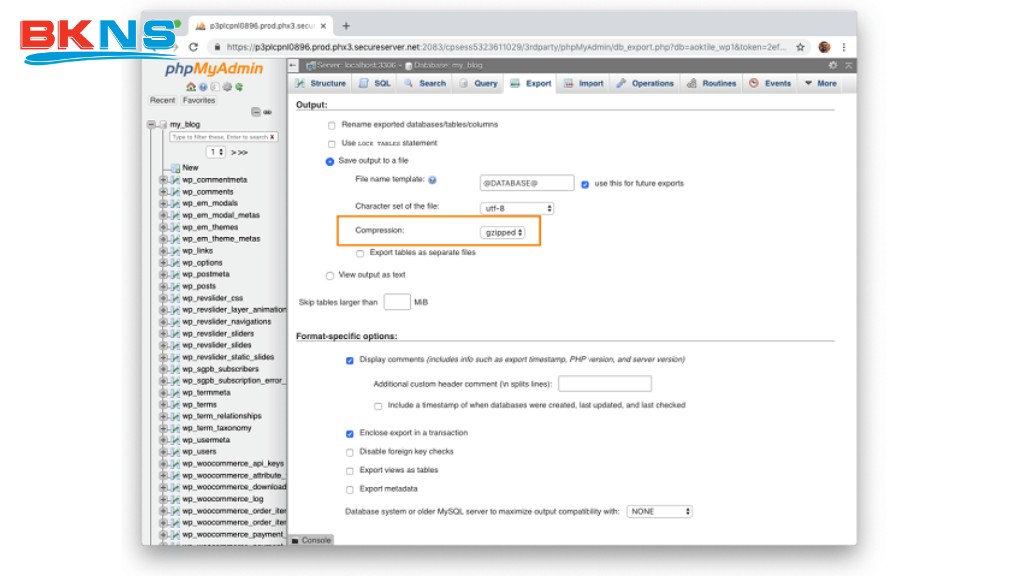Click the page settings gear icon
The image size is (1024, 576).
click(x=833, y=65)
